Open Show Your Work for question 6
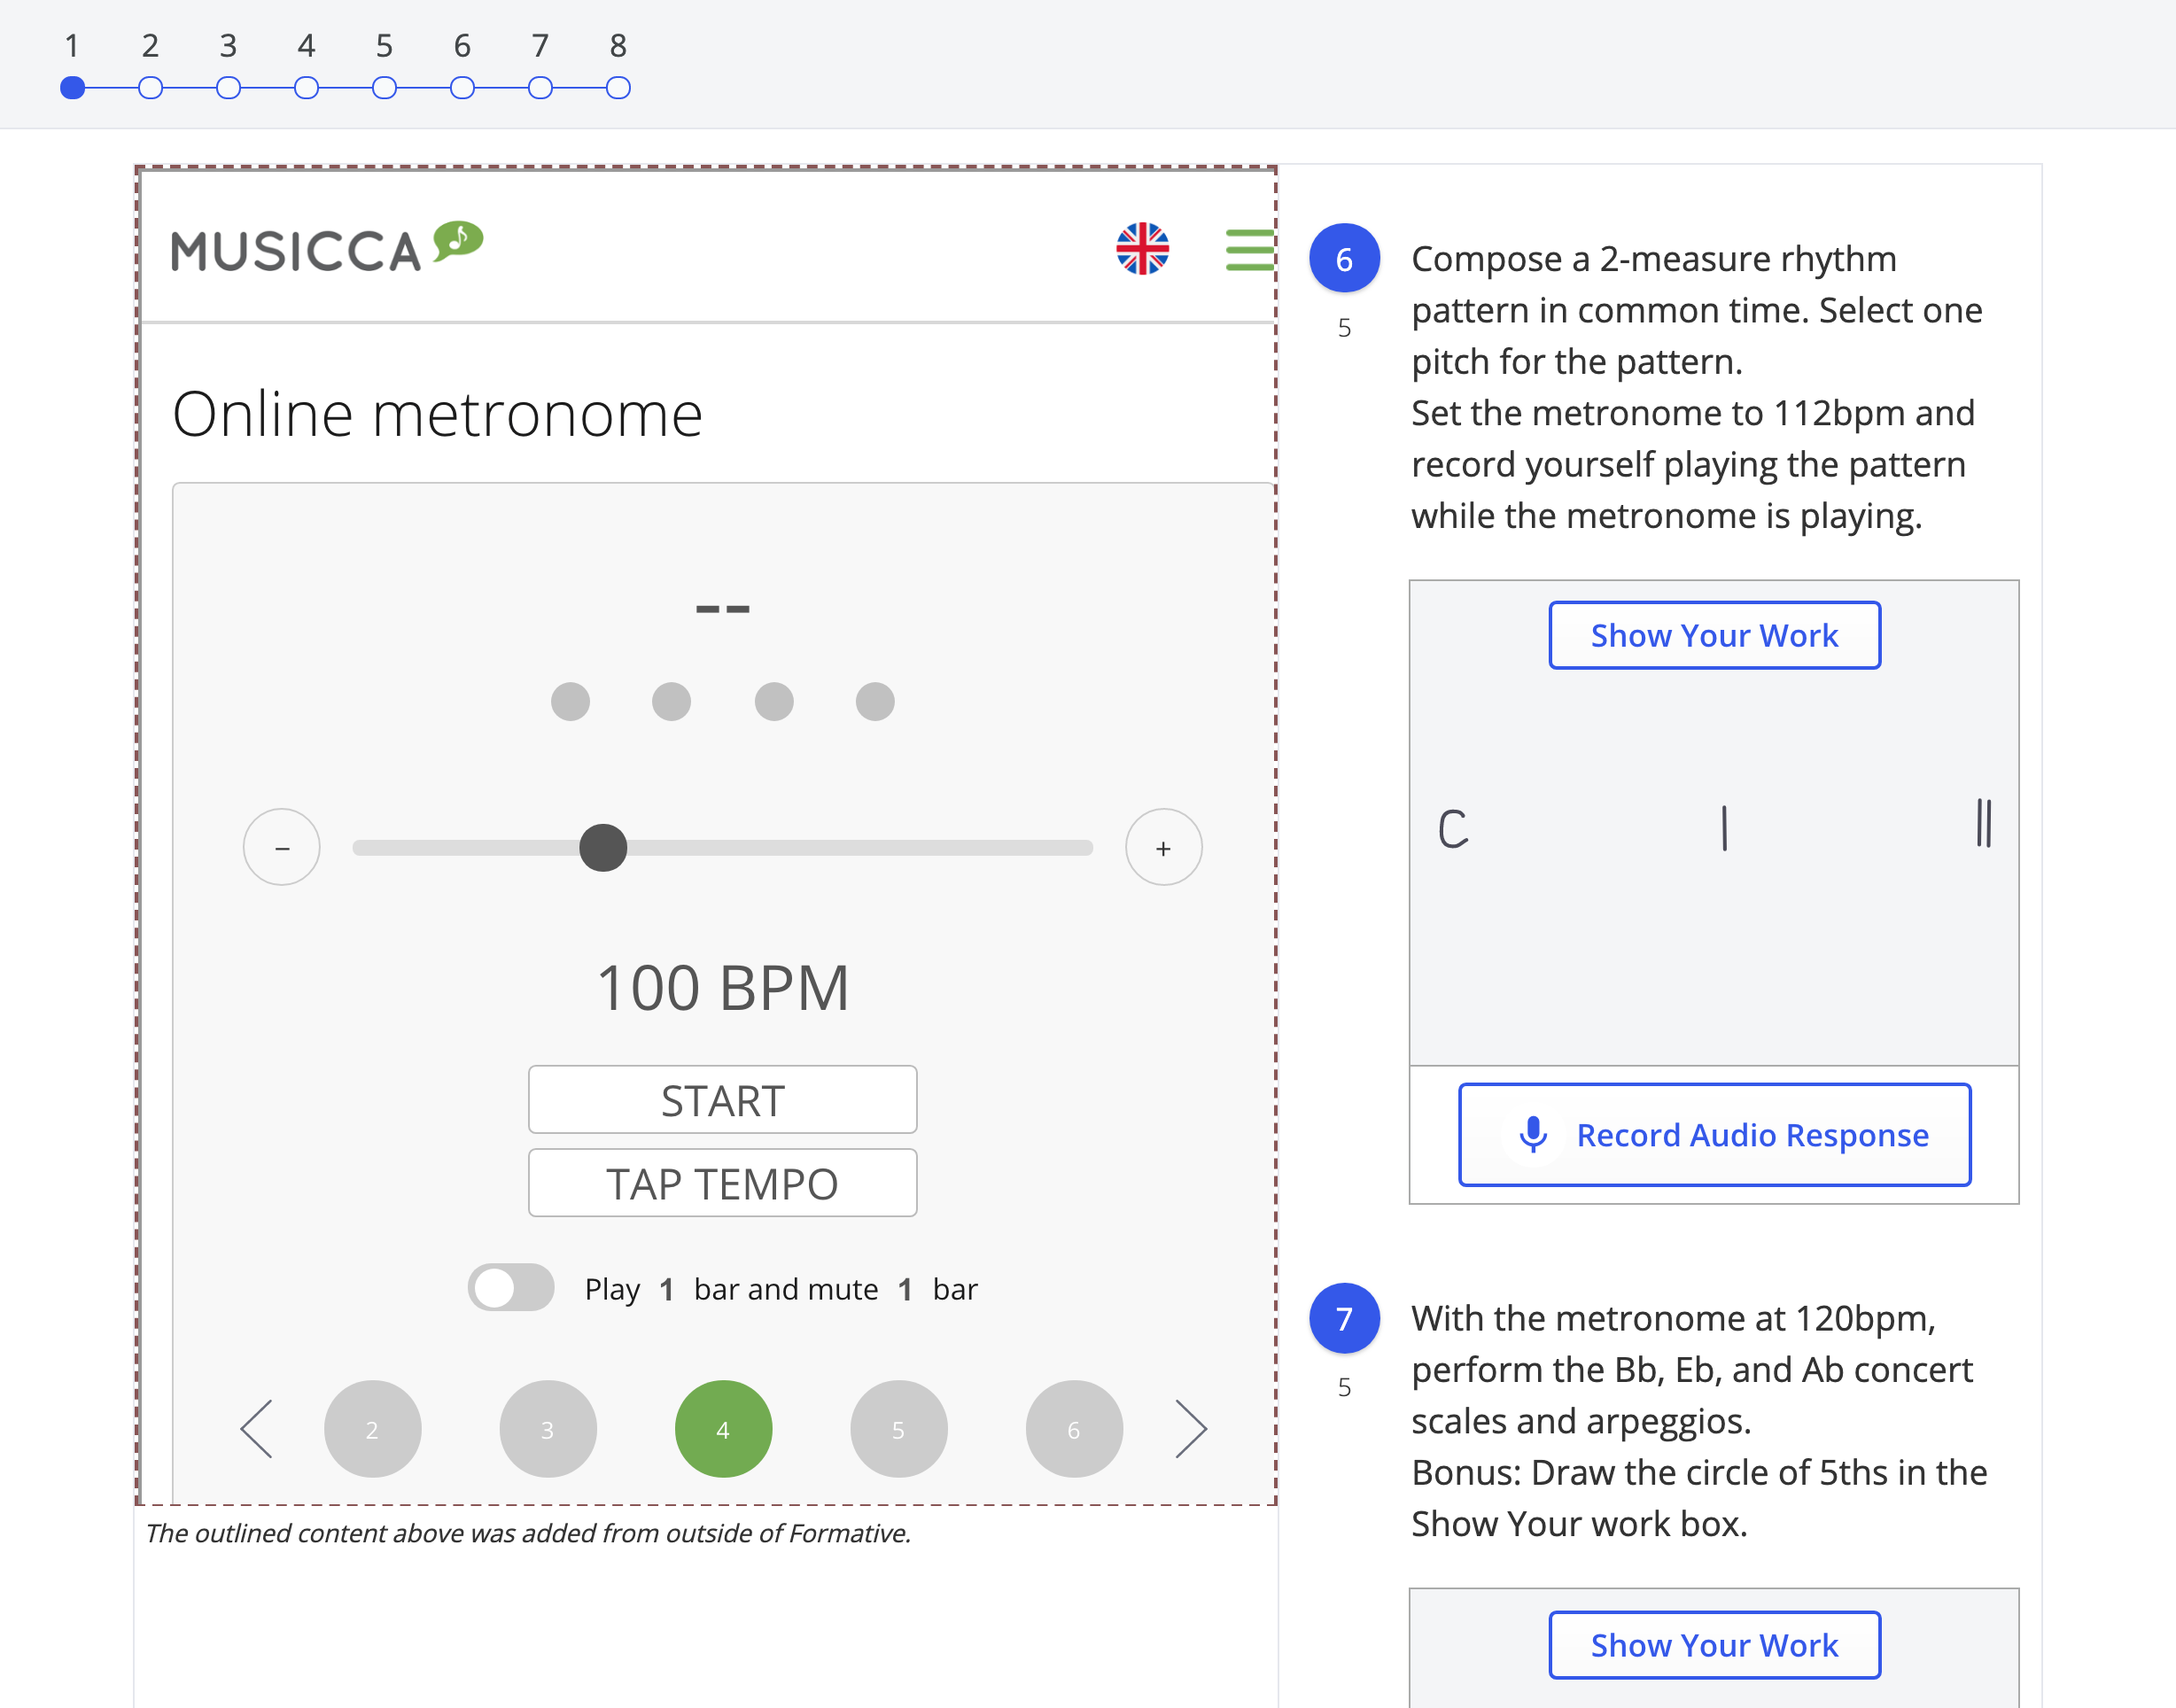Image resolution: width=2176 pixels, height=1708 pixels. point(1714,635)
